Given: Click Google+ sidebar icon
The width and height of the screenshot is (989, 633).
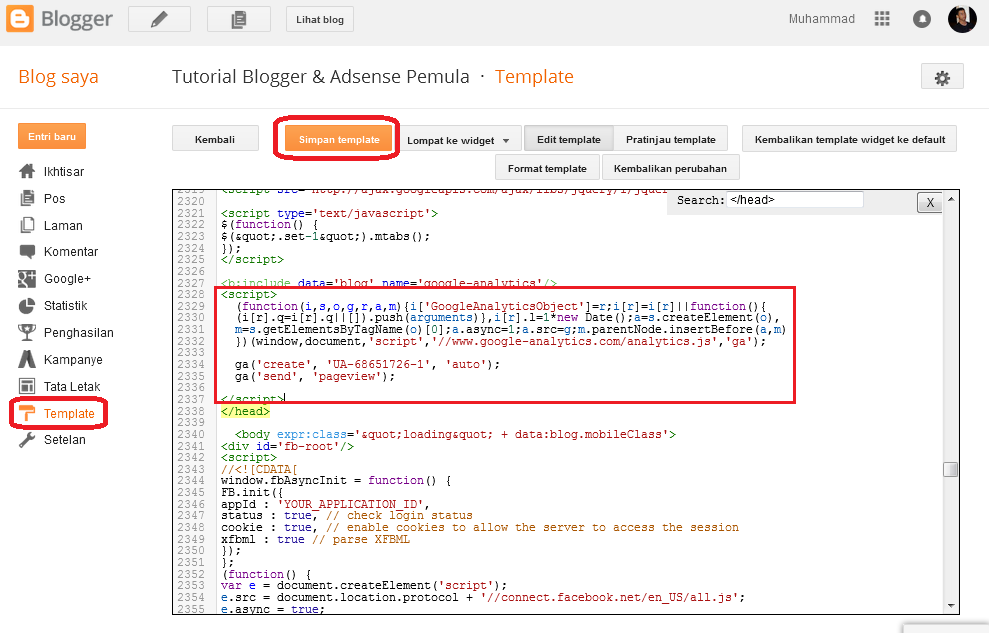Looking at the screenshot, I should click(26, 279).
